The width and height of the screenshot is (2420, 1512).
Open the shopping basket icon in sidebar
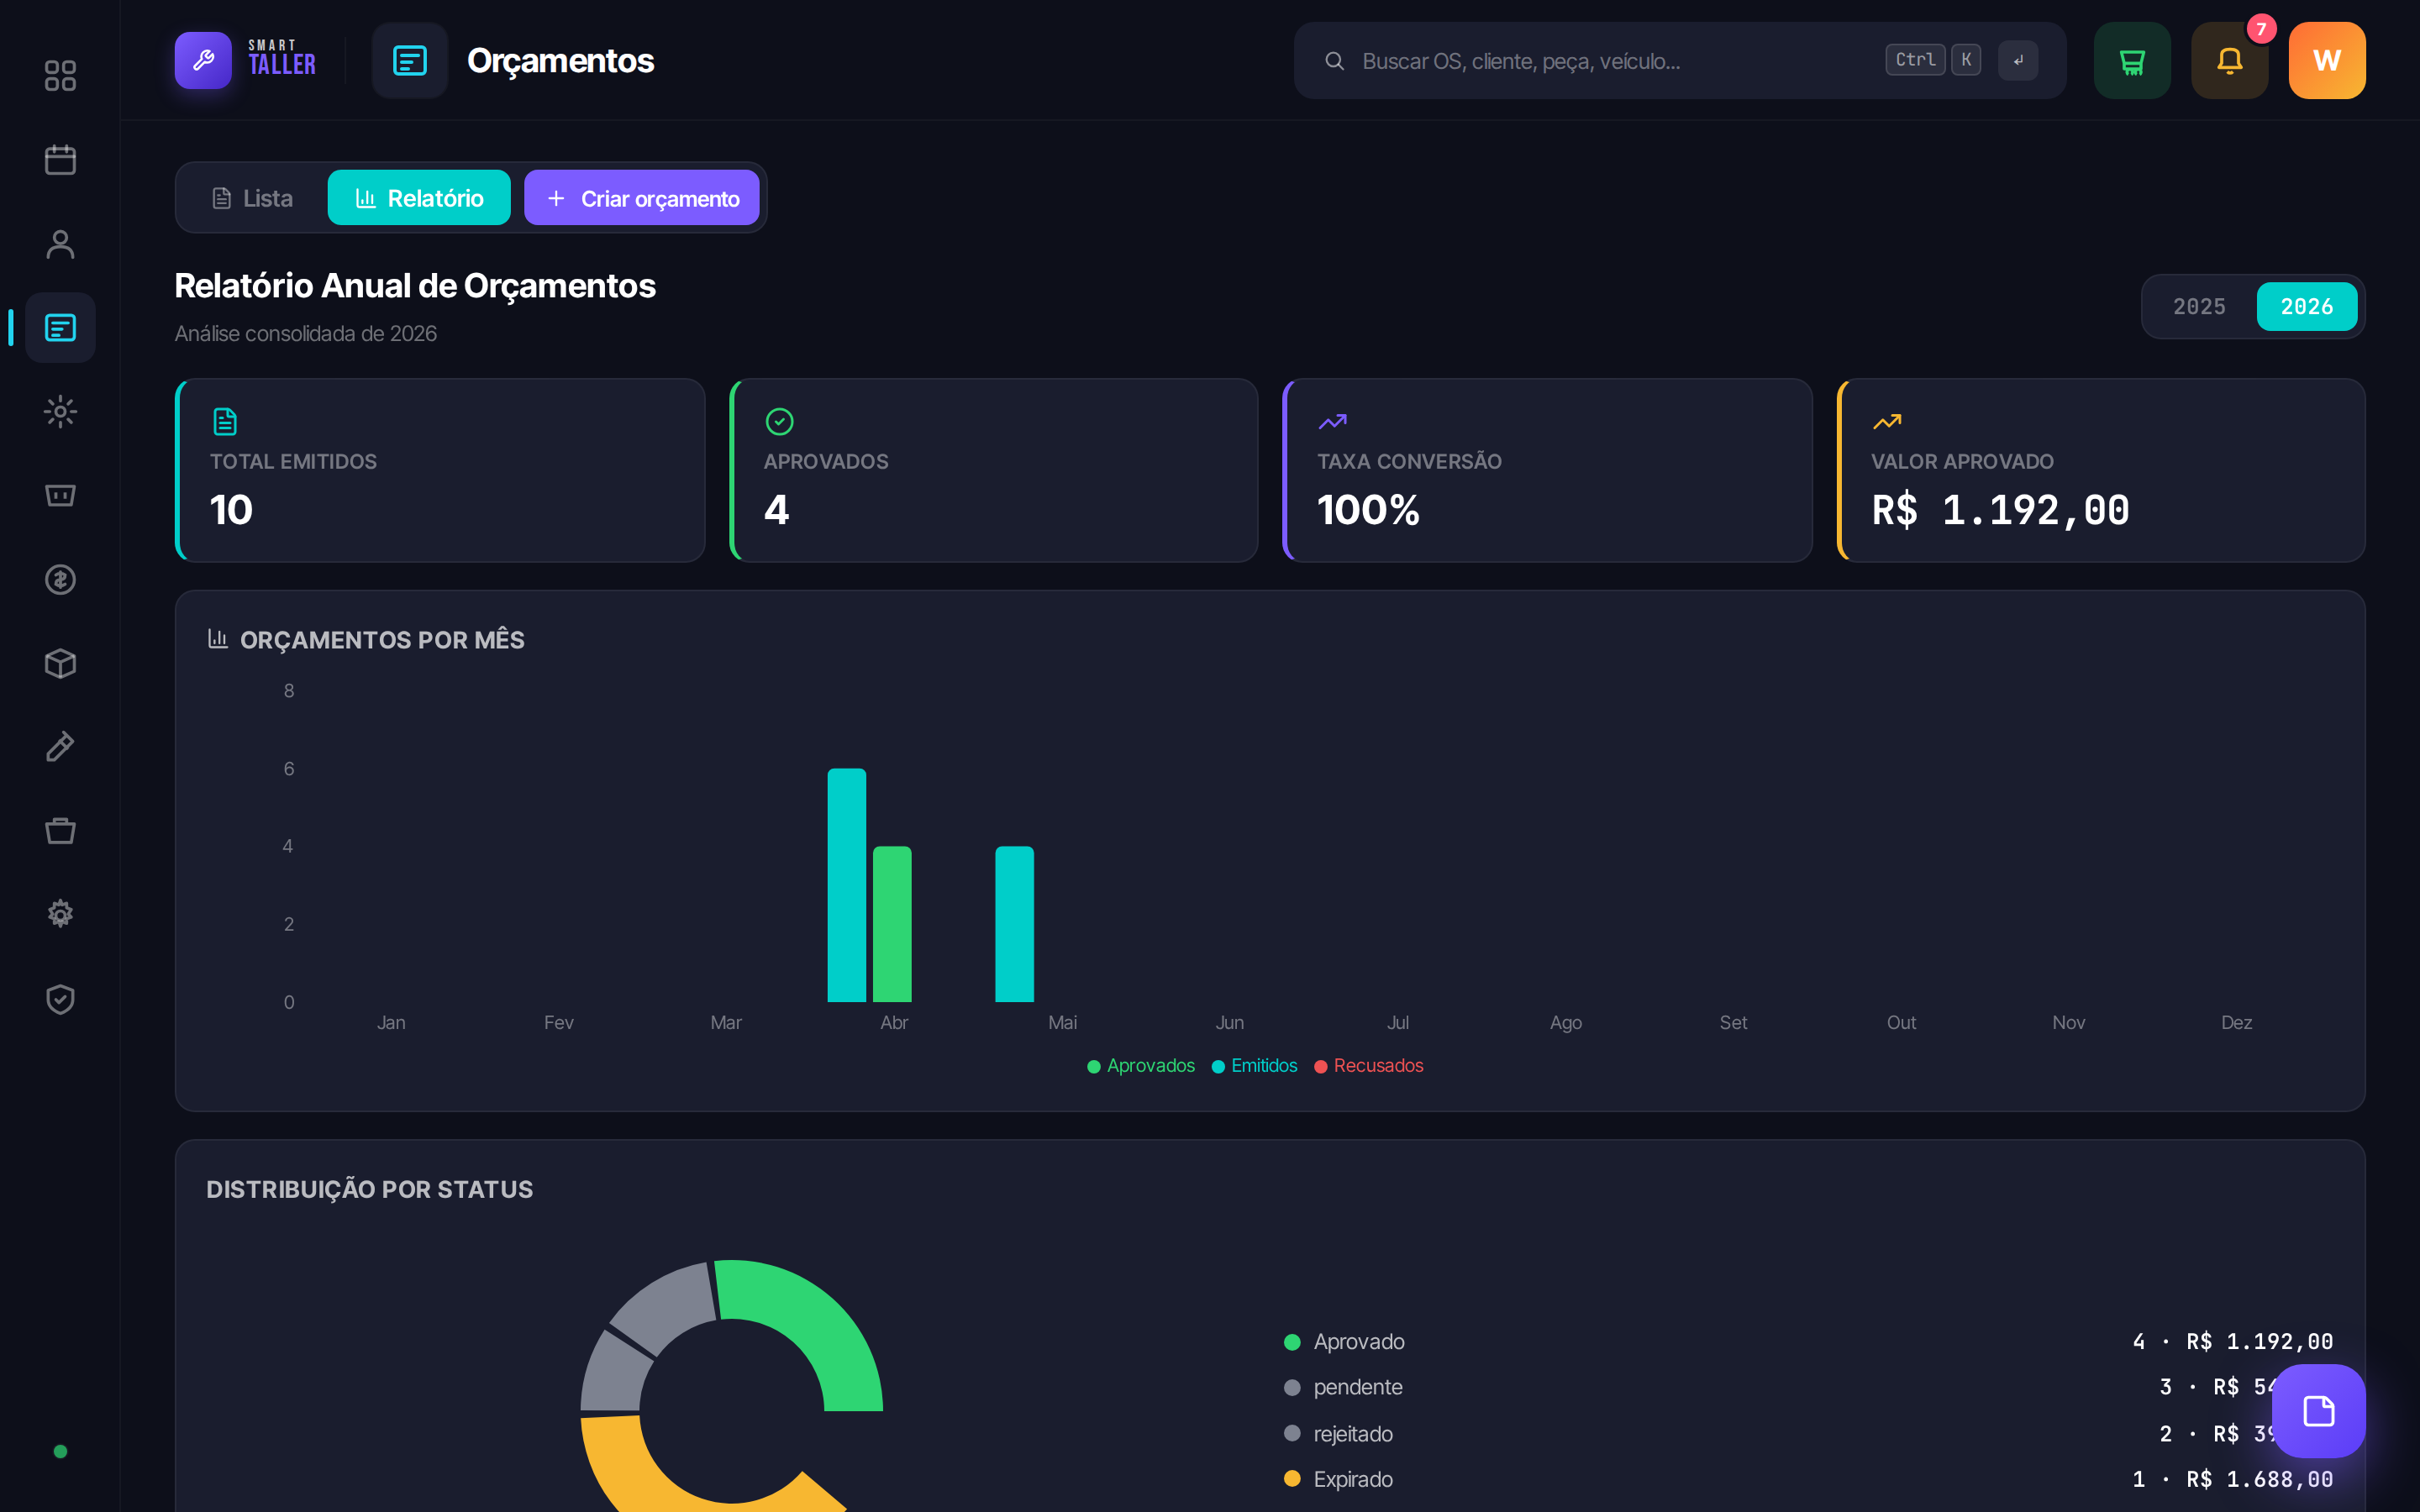pyautogui.click(x=60, y=830)
